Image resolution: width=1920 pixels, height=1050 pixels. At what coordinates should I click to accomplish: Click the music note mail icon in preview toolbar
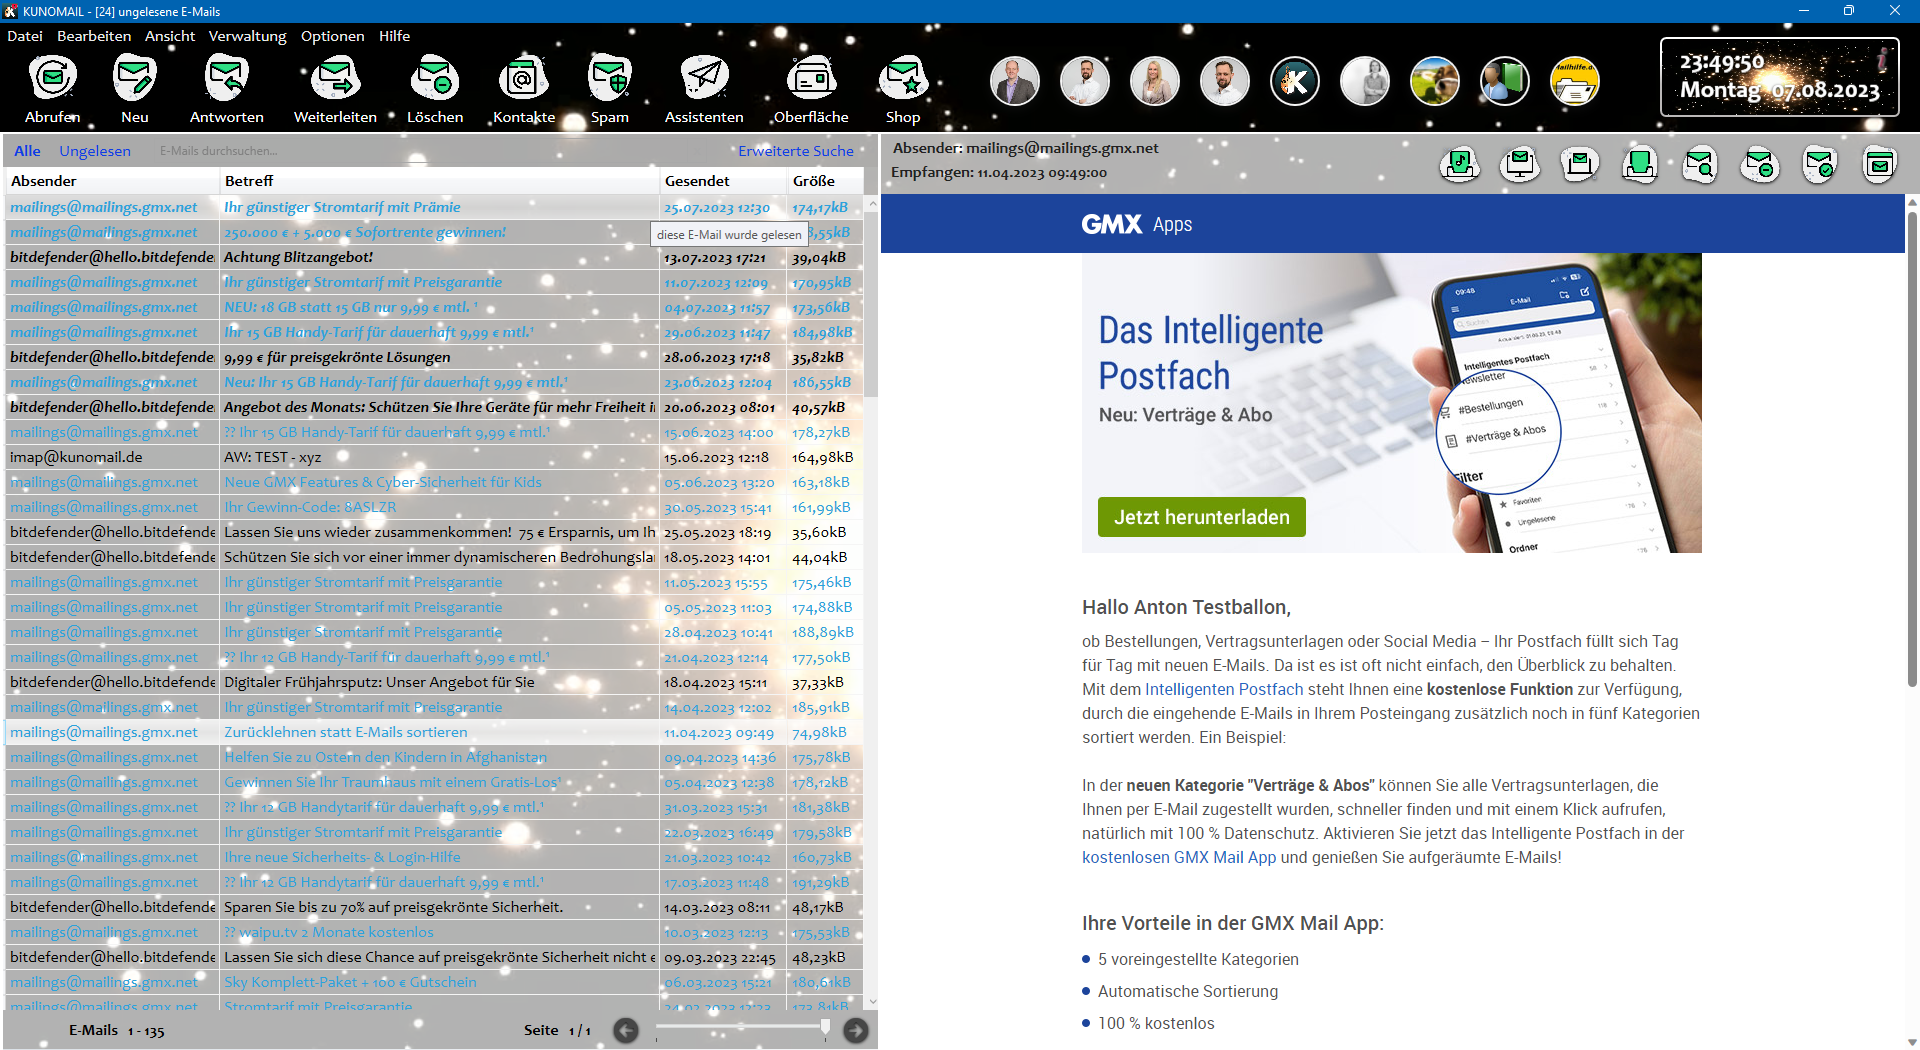[1460, 163]
